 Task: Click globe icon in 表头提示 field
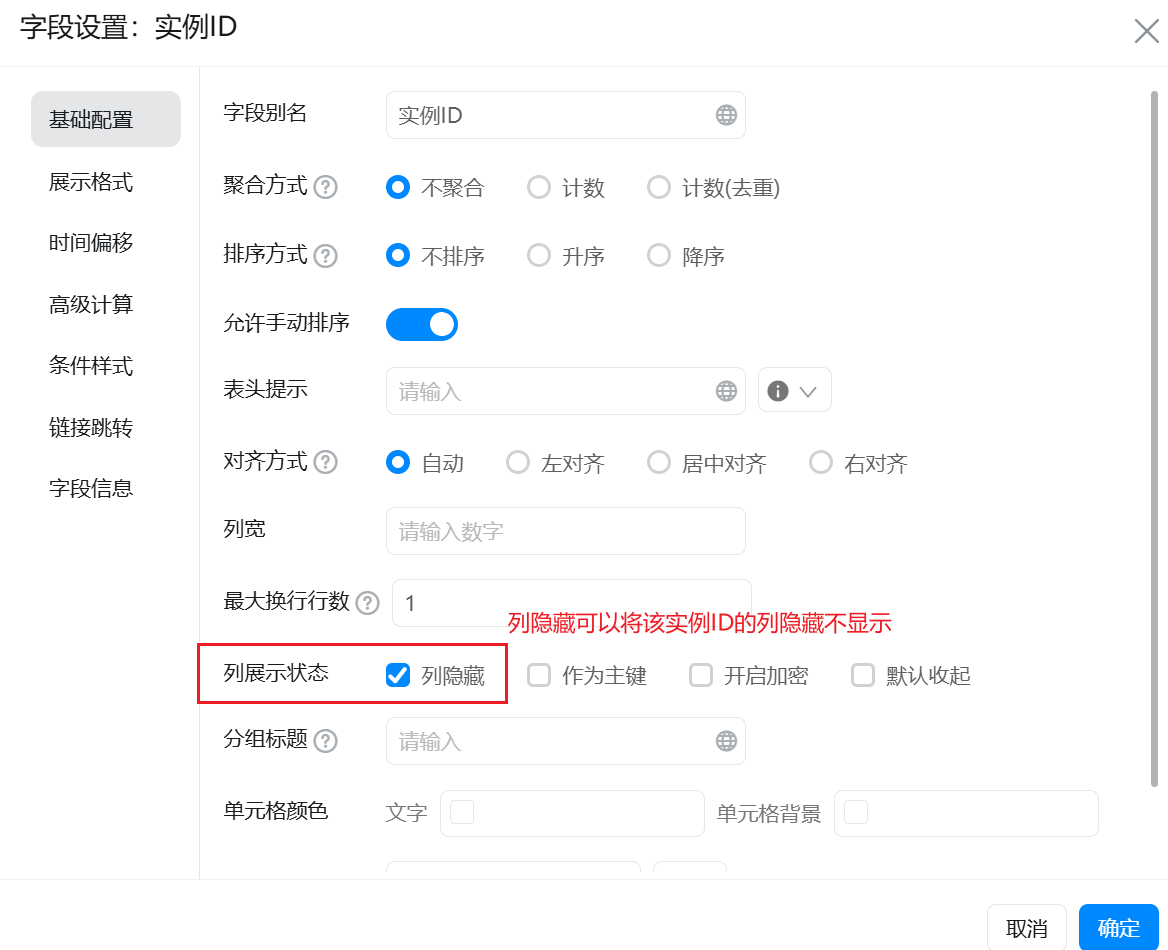tap(726, 391)
